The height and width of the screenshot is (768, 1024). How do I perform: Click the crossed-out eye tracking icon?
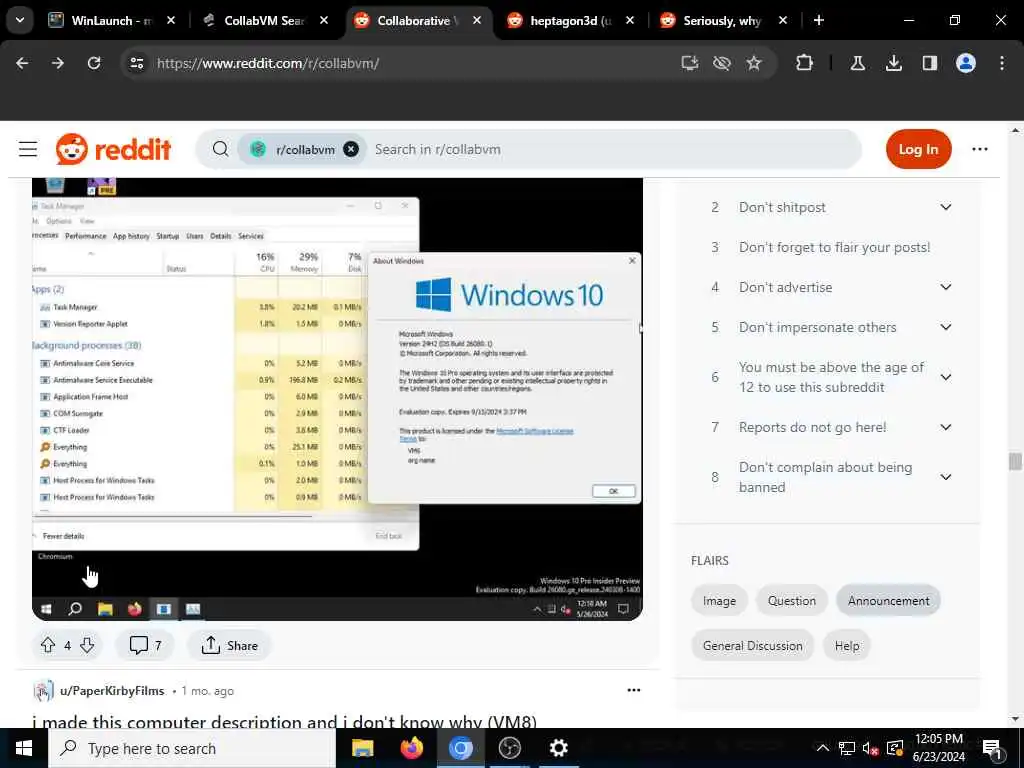(x=722, y=63)
